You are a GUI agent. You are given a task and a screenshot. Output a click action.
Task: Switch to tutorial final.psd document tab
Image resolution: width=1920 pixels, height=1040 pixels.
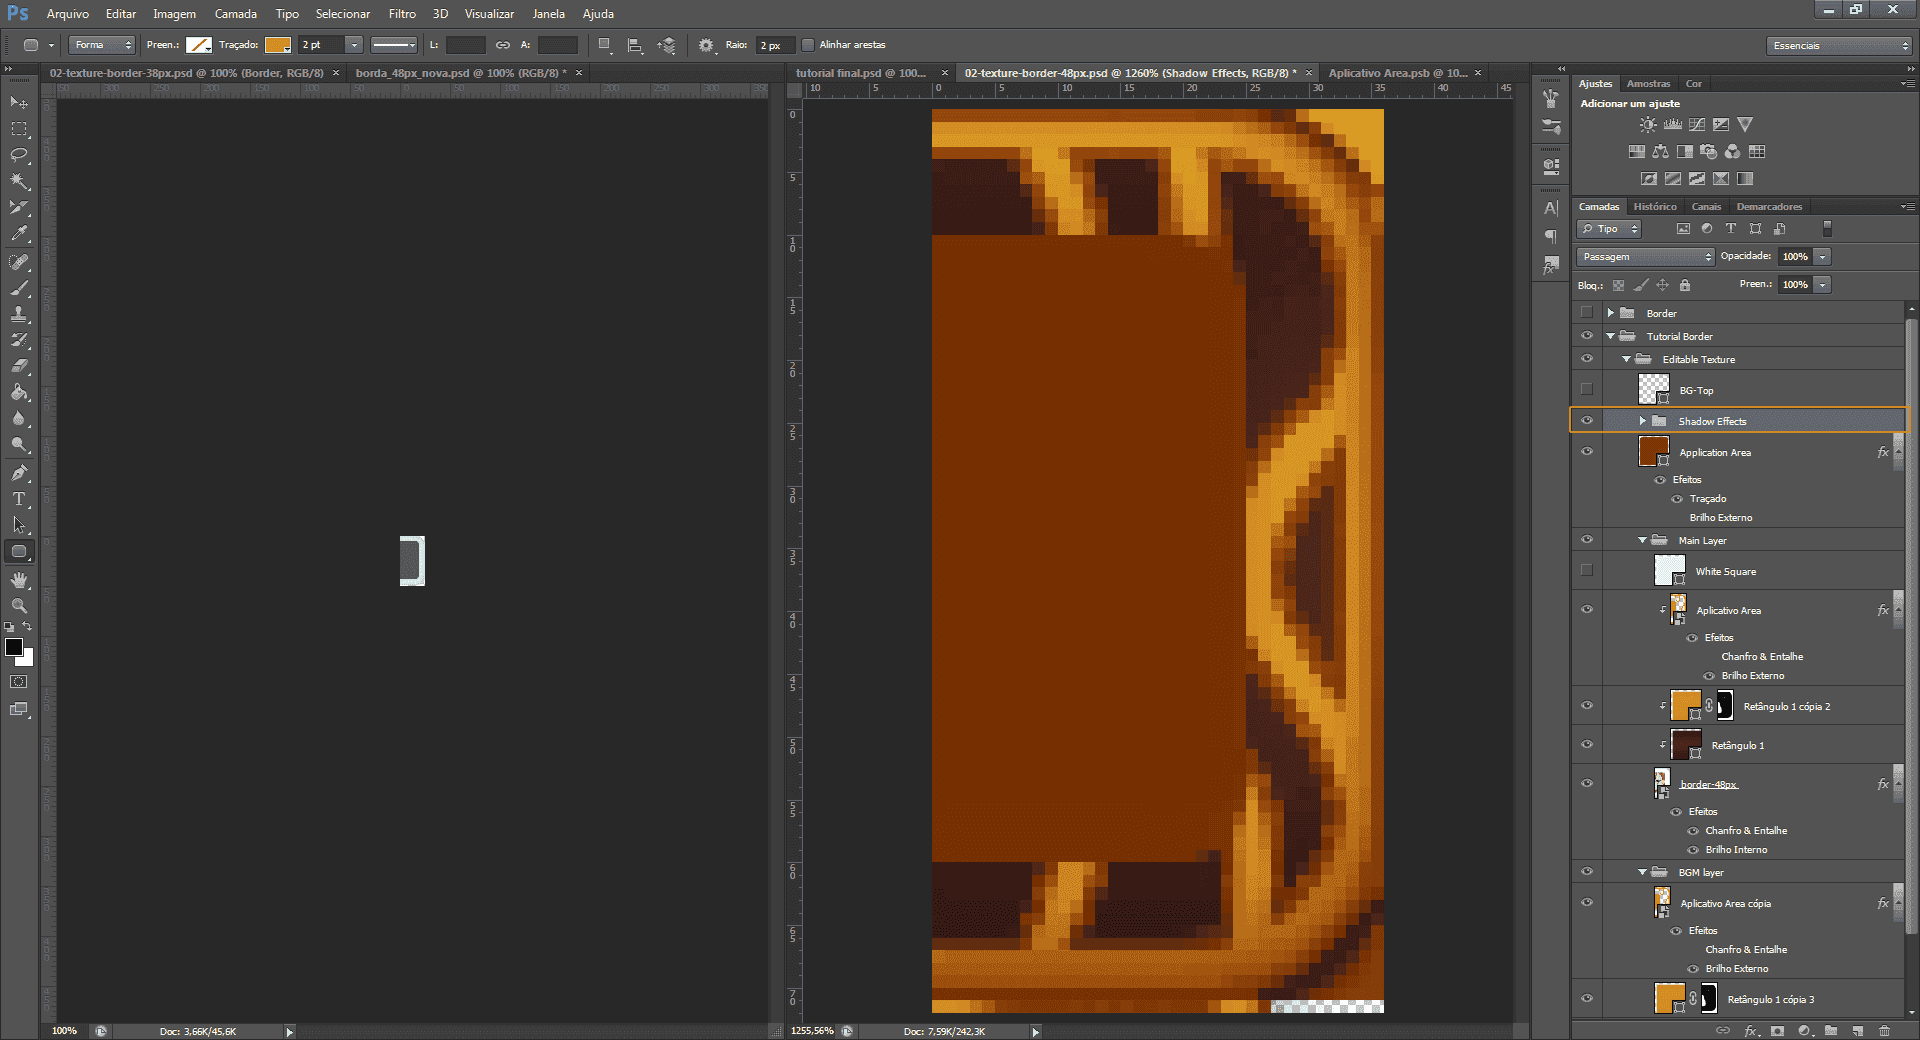(x=861, y=73)
